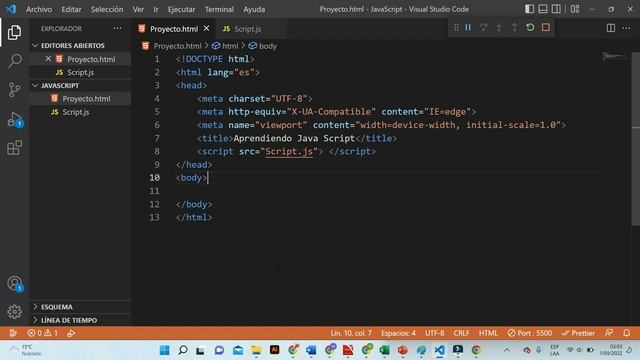Open the Accounts menu icon
Viewport: 640px width, 360px height.
coord(14,283)
